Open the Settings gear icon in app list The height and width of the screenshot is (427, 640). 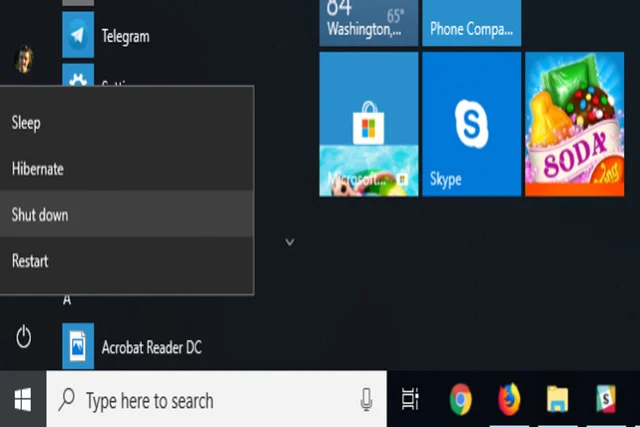coord(78,75)
